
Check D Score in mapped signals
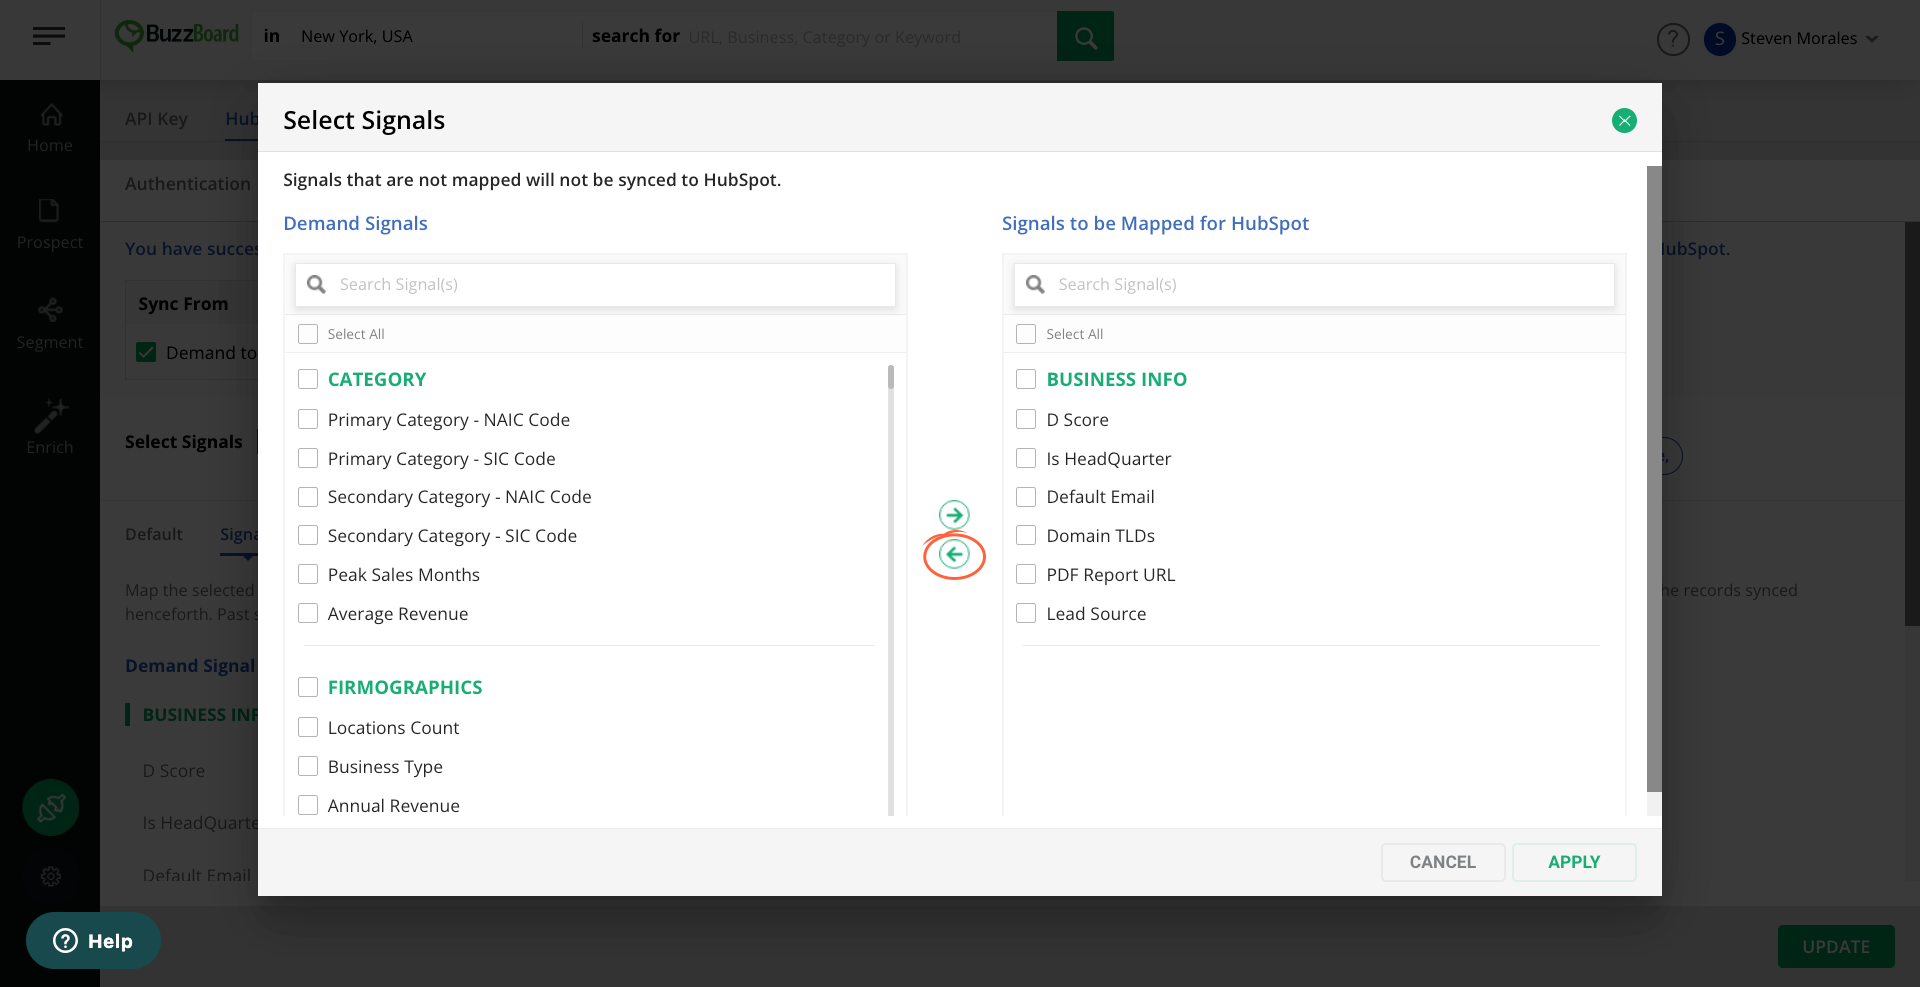[x=1026, y=419]
